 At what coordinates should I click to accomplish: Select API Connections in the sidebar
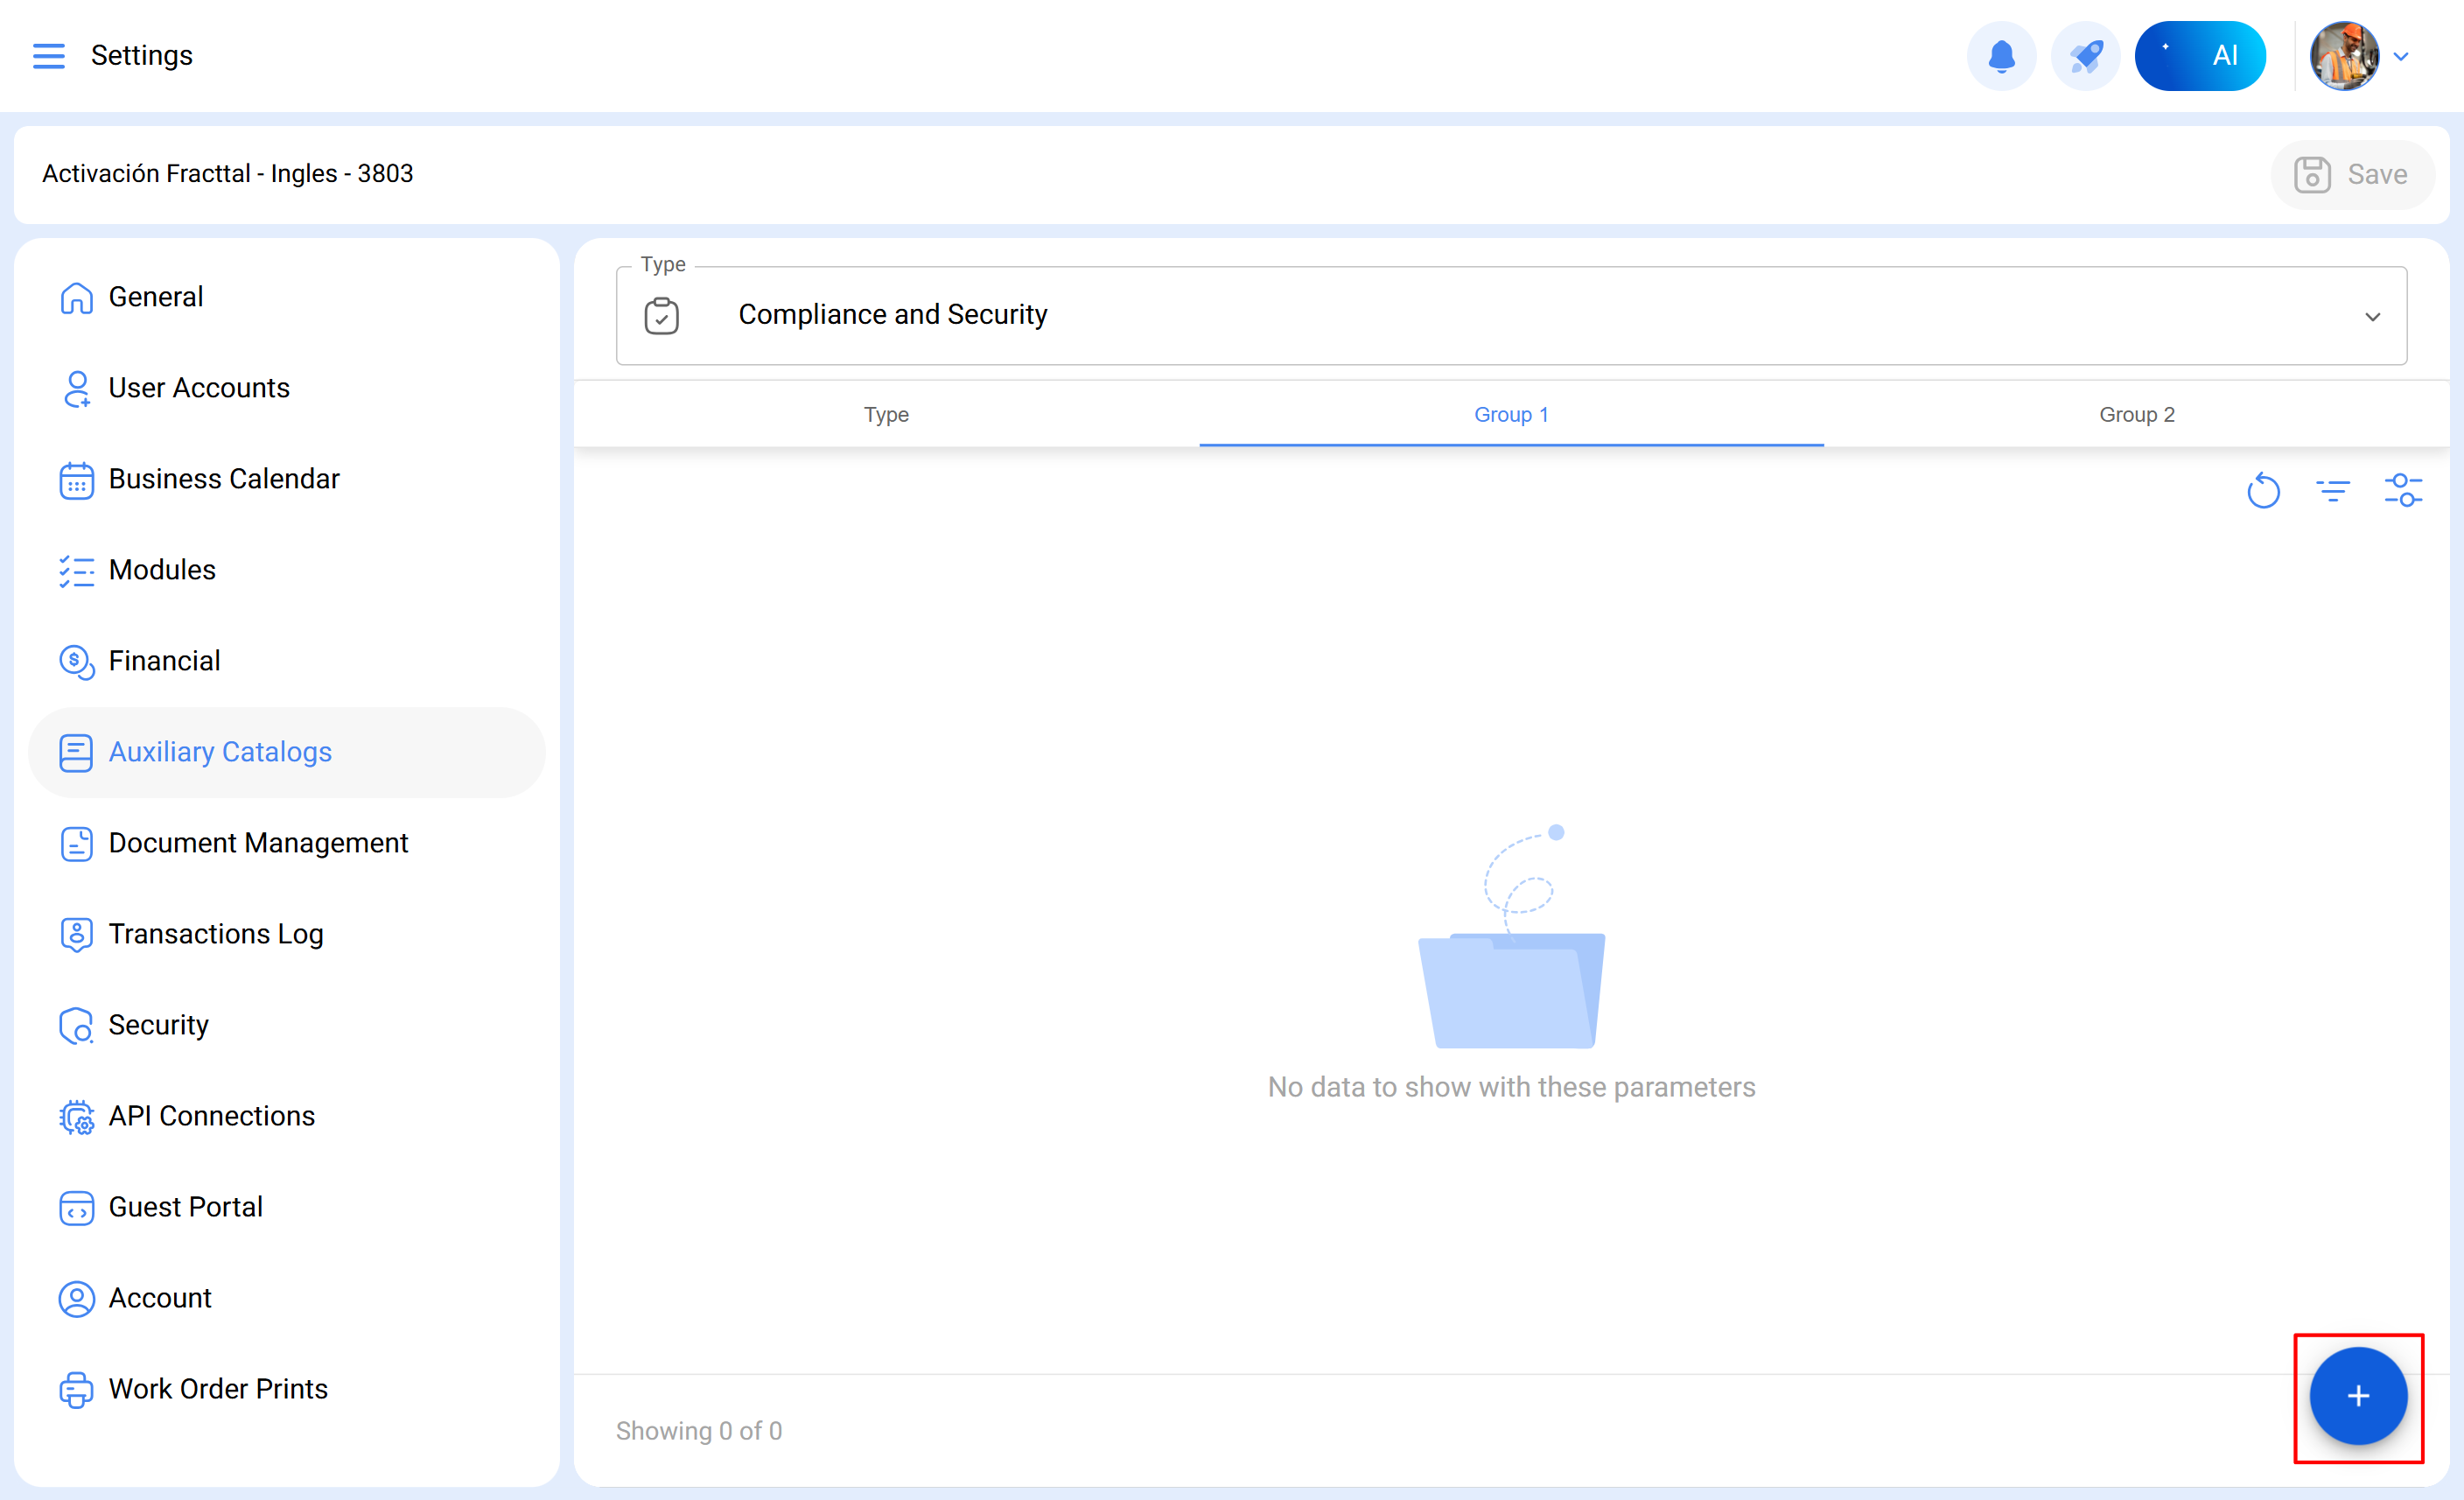tap(211, 1116)
